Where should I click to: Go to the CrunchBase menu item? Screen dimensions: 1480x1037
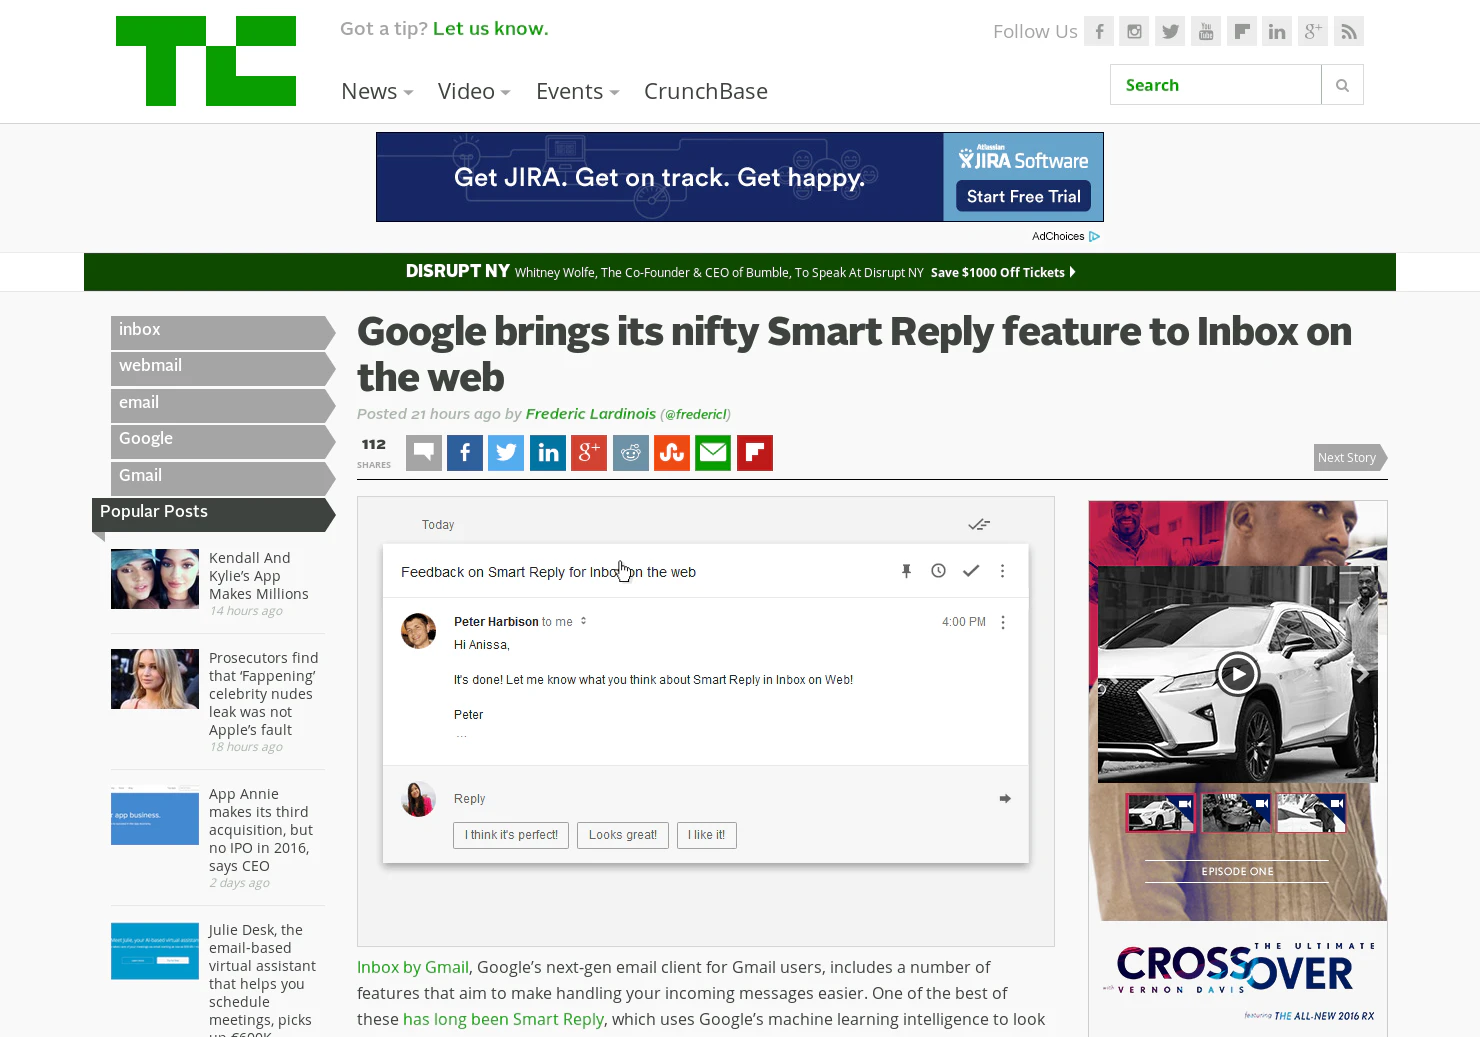706,91
